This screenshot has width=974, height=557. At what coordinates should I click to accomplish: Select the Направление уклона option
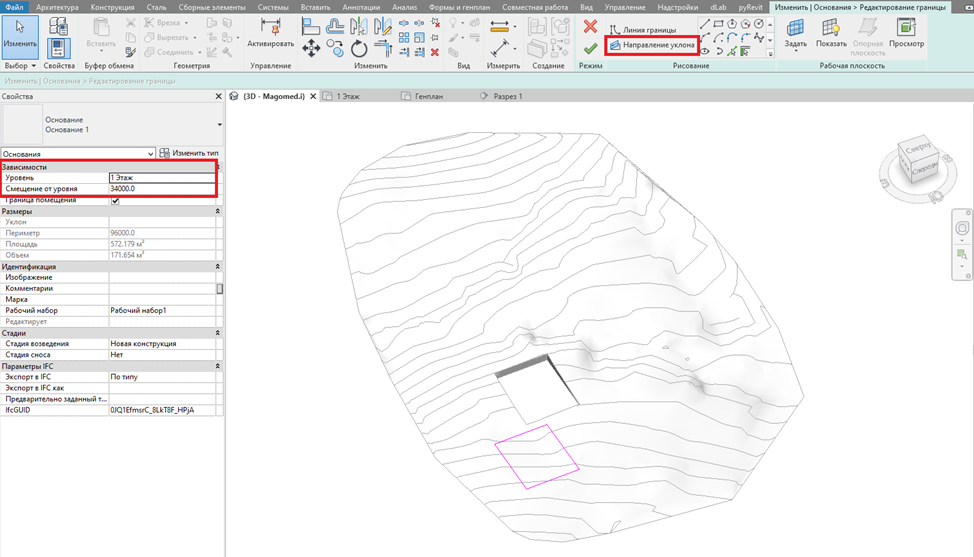pos(652,45)
